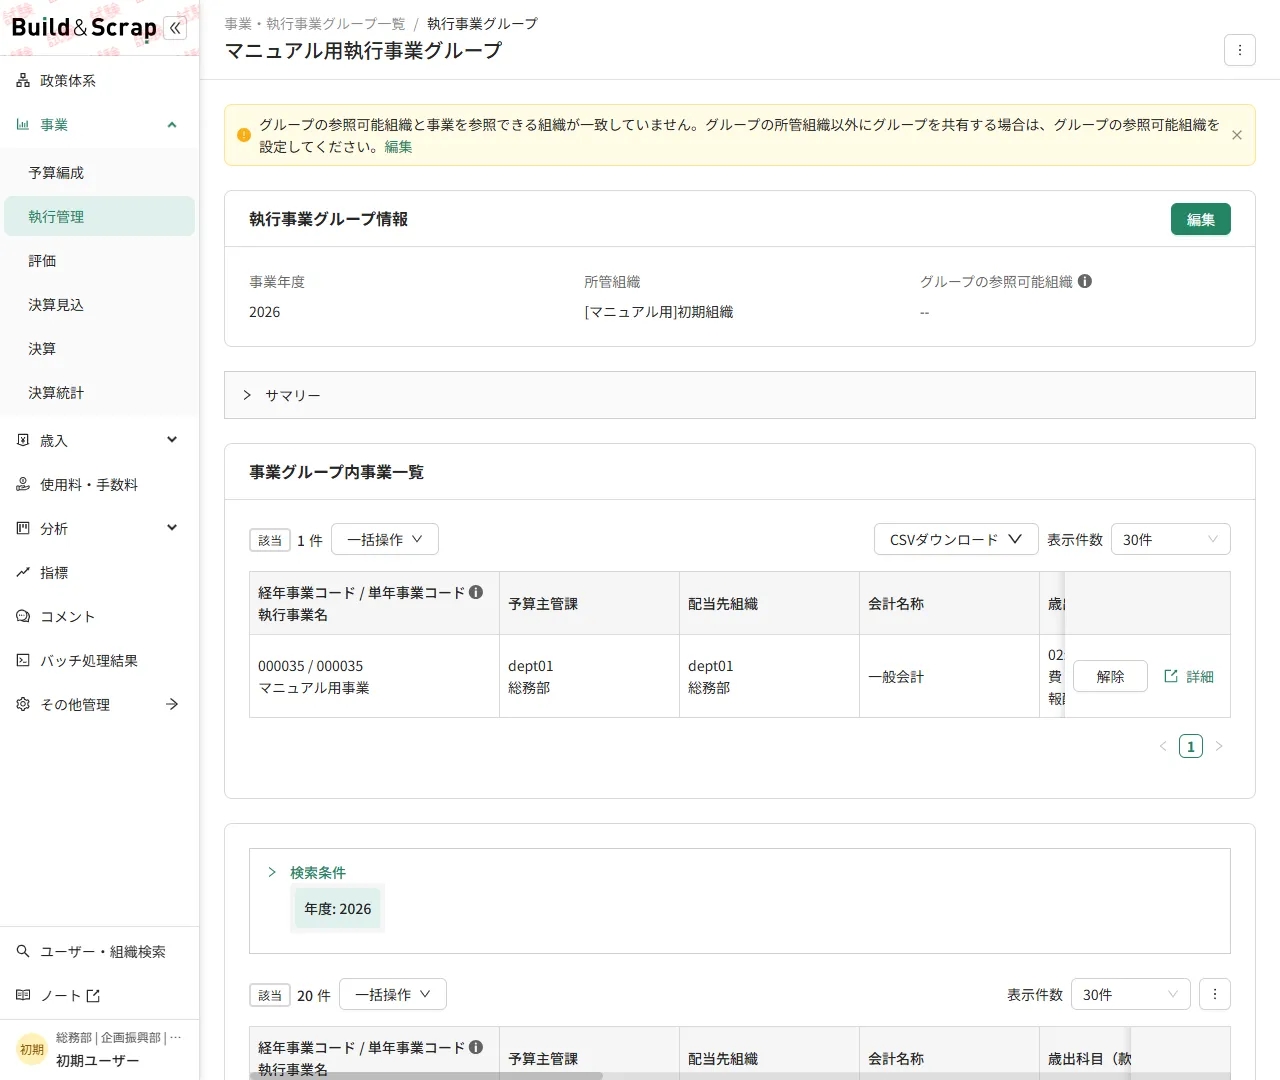
Task: Open 指標 in the sidebar
Action: click(99, 572)
